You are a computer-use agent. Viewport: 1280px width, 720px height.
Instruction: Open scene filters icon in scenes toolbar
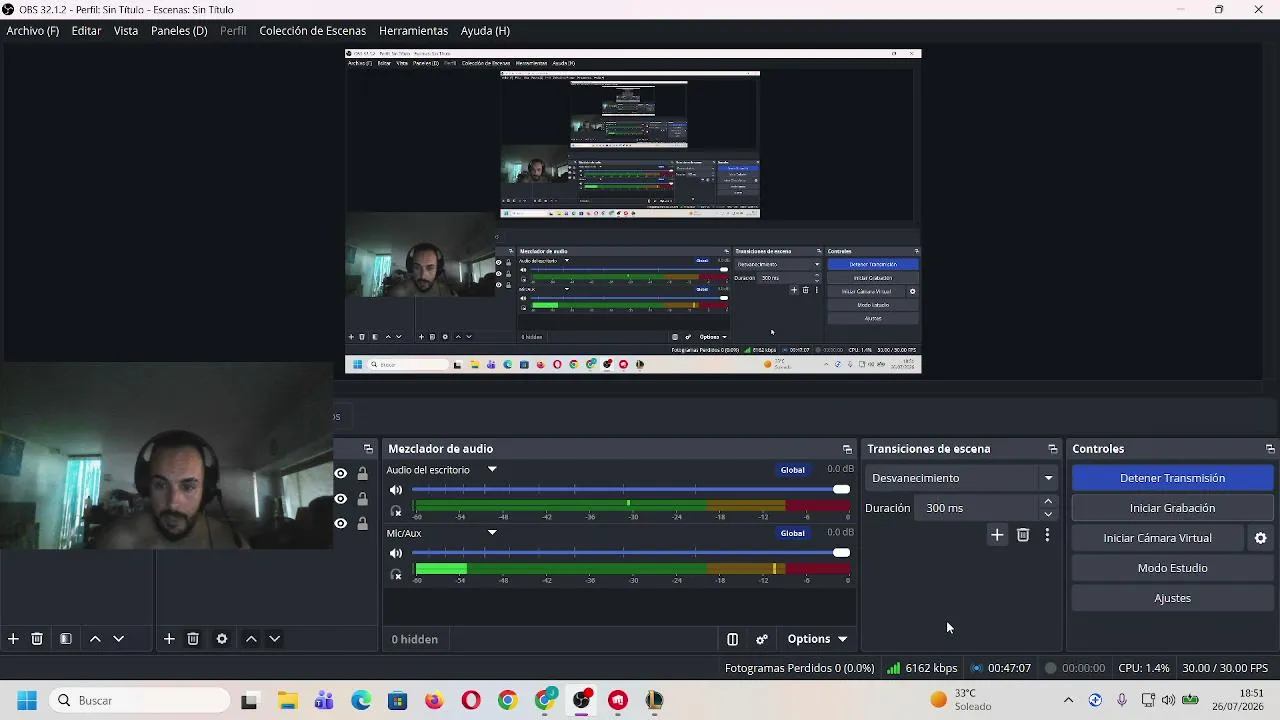[66, 639]
